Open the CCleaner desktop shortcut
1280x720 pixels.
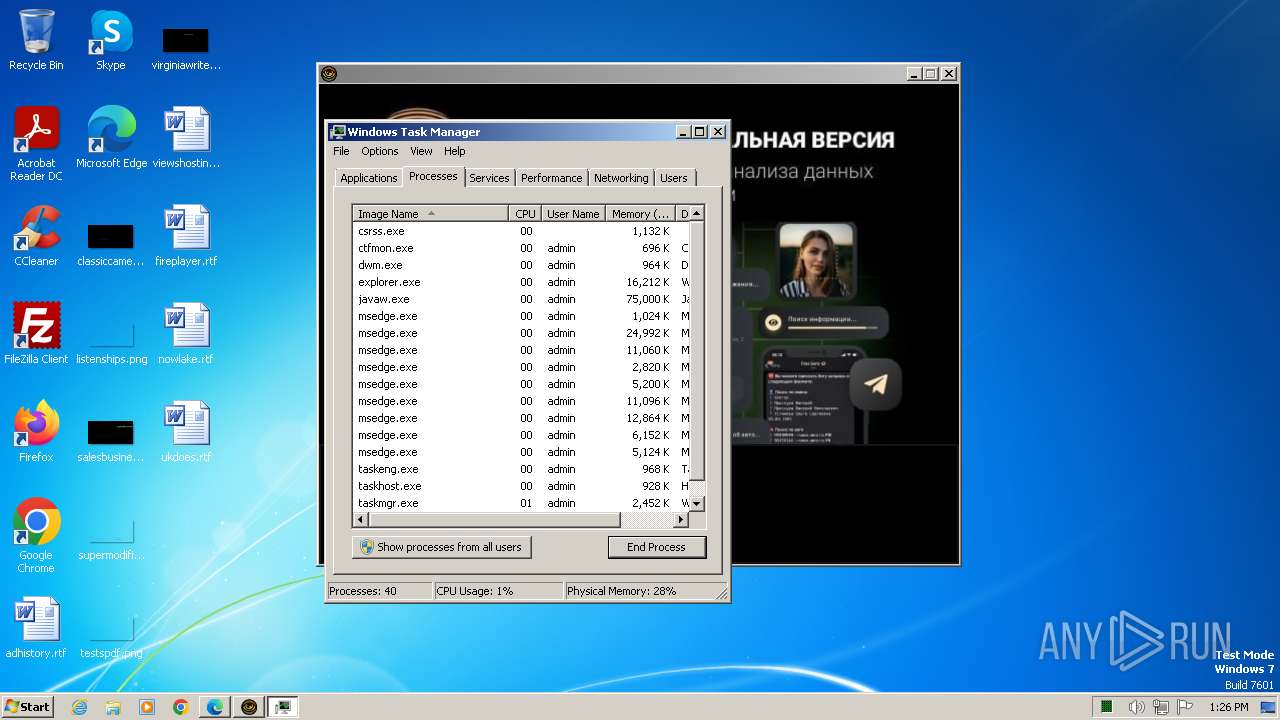click(x=36, y=236)
